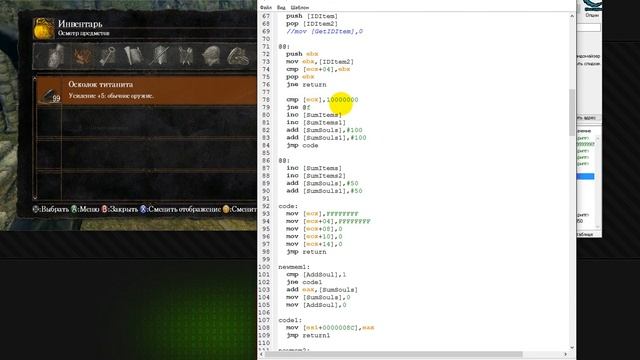Click the 'newmem1:' label
The height and width of the screenshot is (360, 640).
click(294, 267)
